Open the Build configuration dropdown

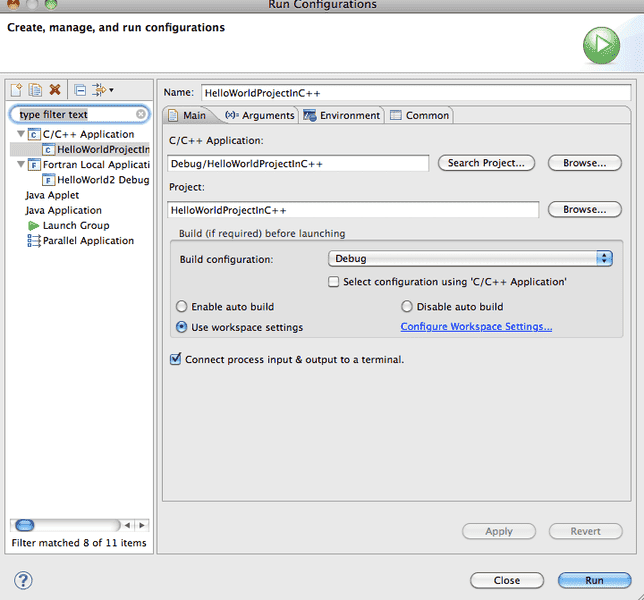pos(470,258)
